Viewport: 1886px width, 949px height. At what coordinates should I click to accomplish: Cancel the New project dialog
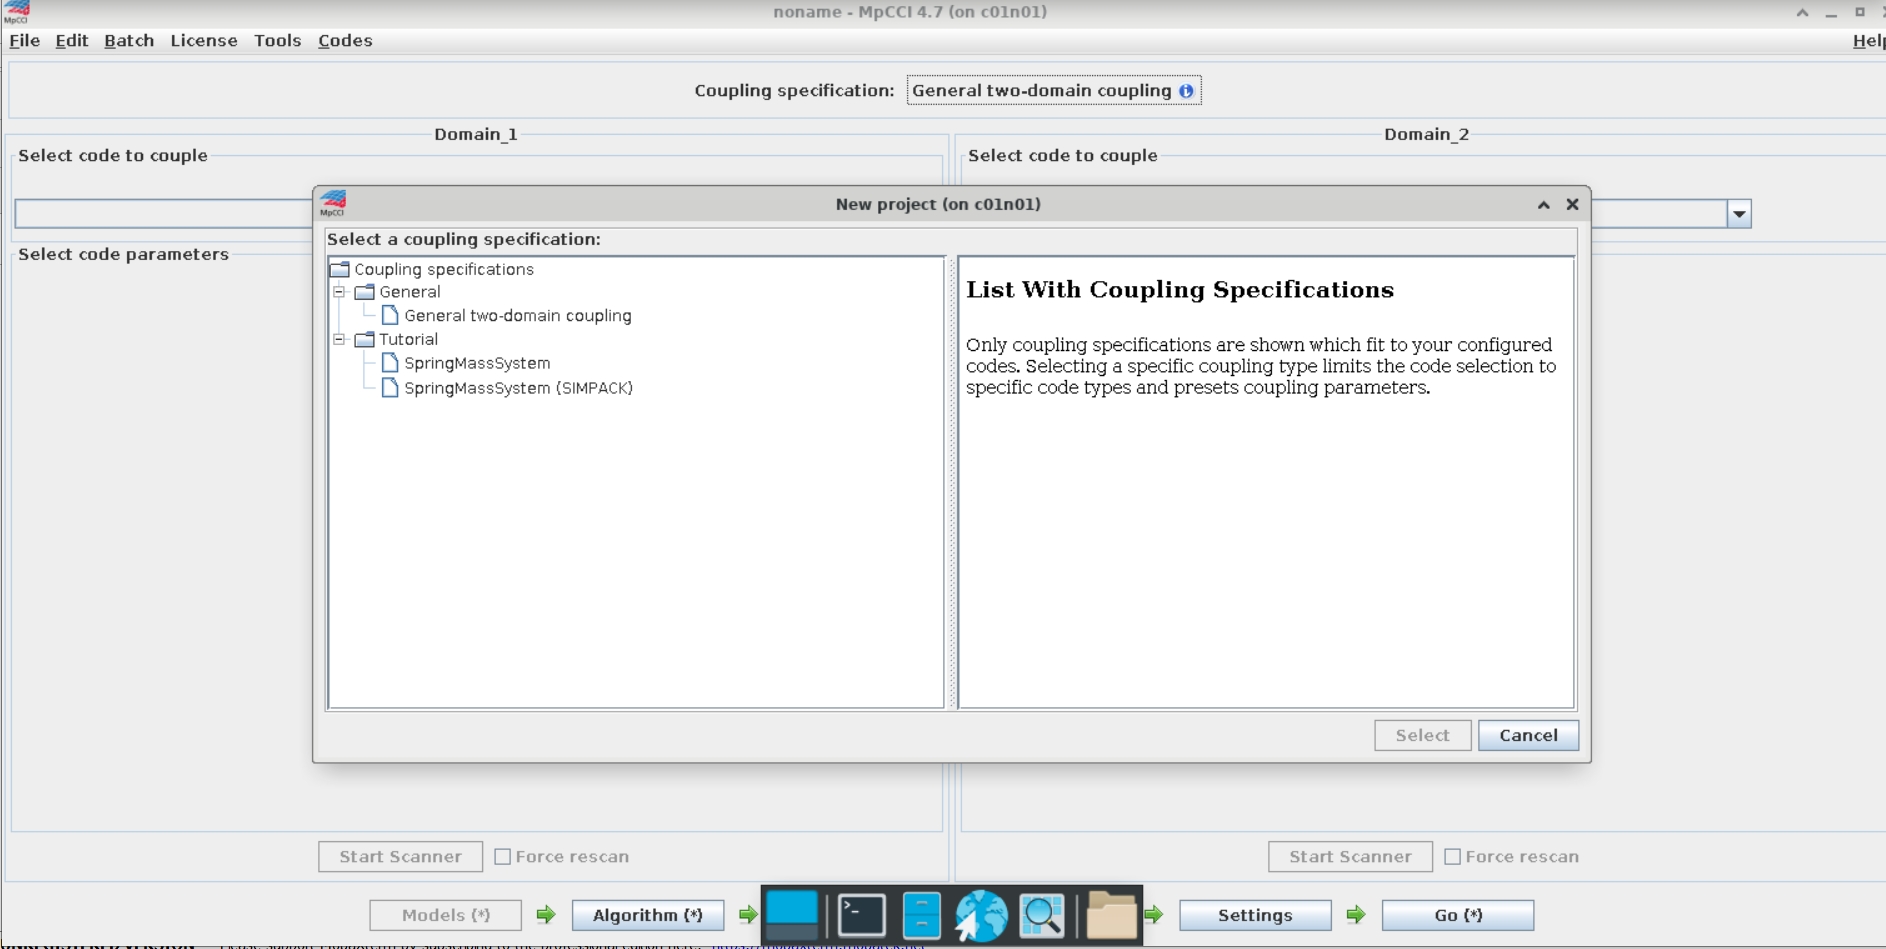[1528, 736]
